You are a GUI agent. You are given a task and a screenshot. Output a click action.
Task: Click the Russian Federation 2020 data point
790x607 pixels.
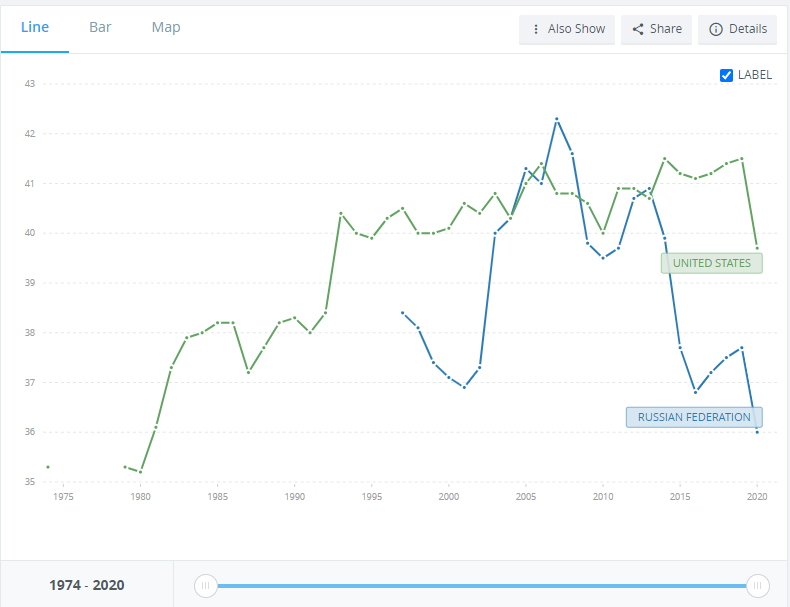tap(757, 432)
